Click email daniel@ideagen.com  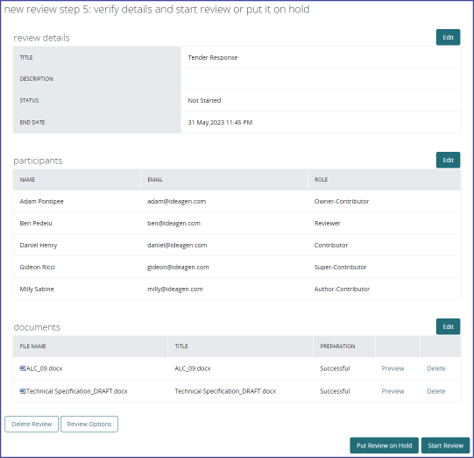(x=177, y=245)
